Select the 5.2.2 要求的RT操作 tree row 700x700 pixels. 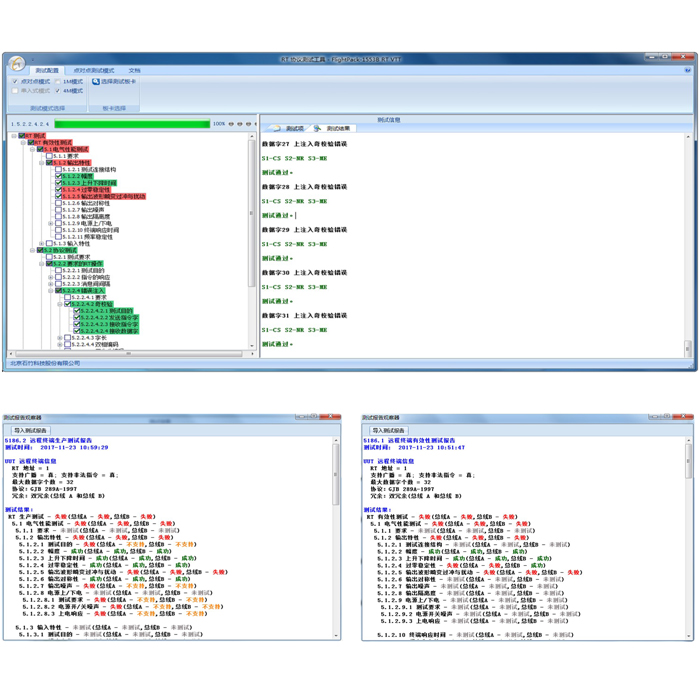pos(78,264)
